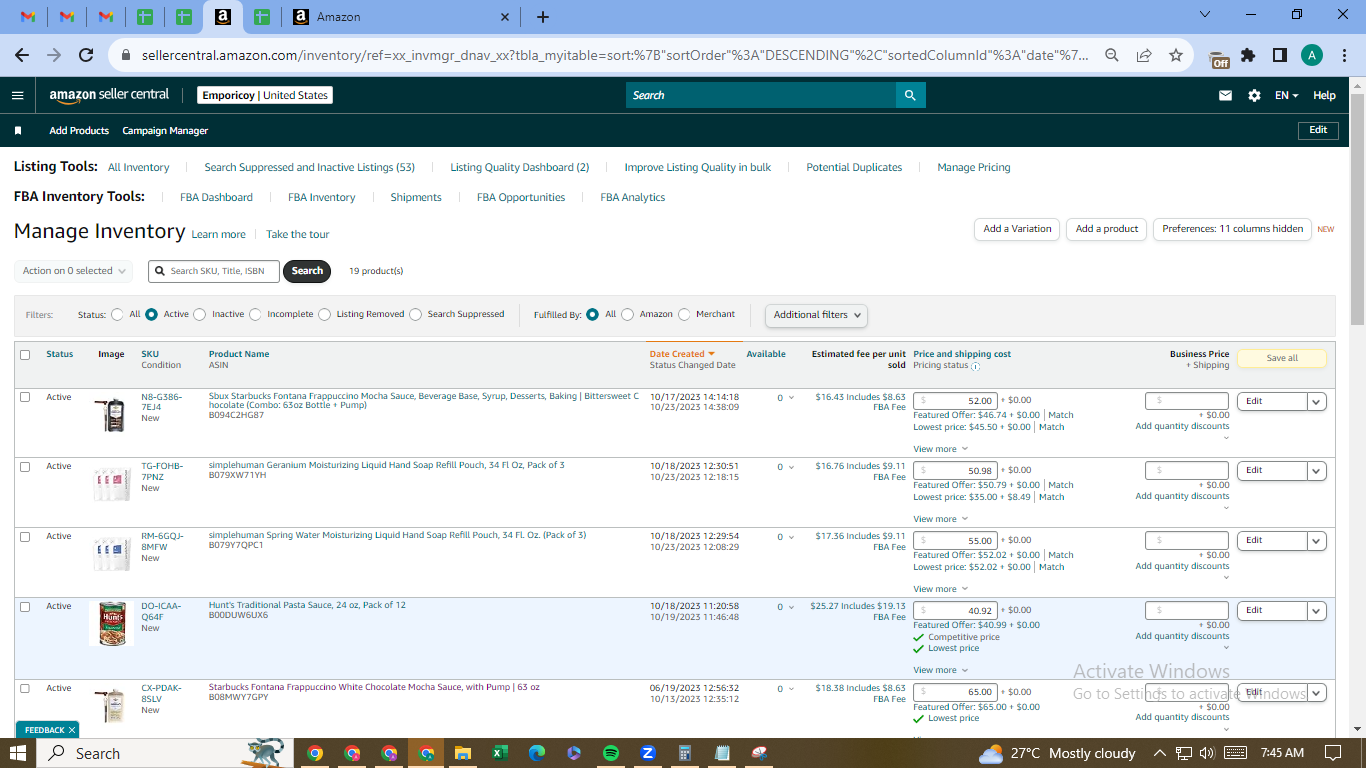Viewport: 1366px width, 768px height.
Task: Select the Listing Removed radio button
Action: click(x=324, y=314)
